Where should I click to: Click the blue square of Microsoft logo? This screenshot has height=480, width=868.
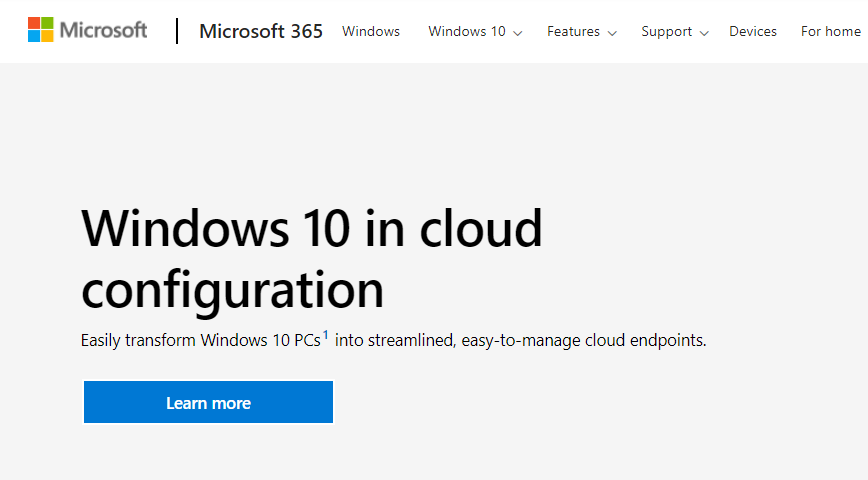point(33,37)
